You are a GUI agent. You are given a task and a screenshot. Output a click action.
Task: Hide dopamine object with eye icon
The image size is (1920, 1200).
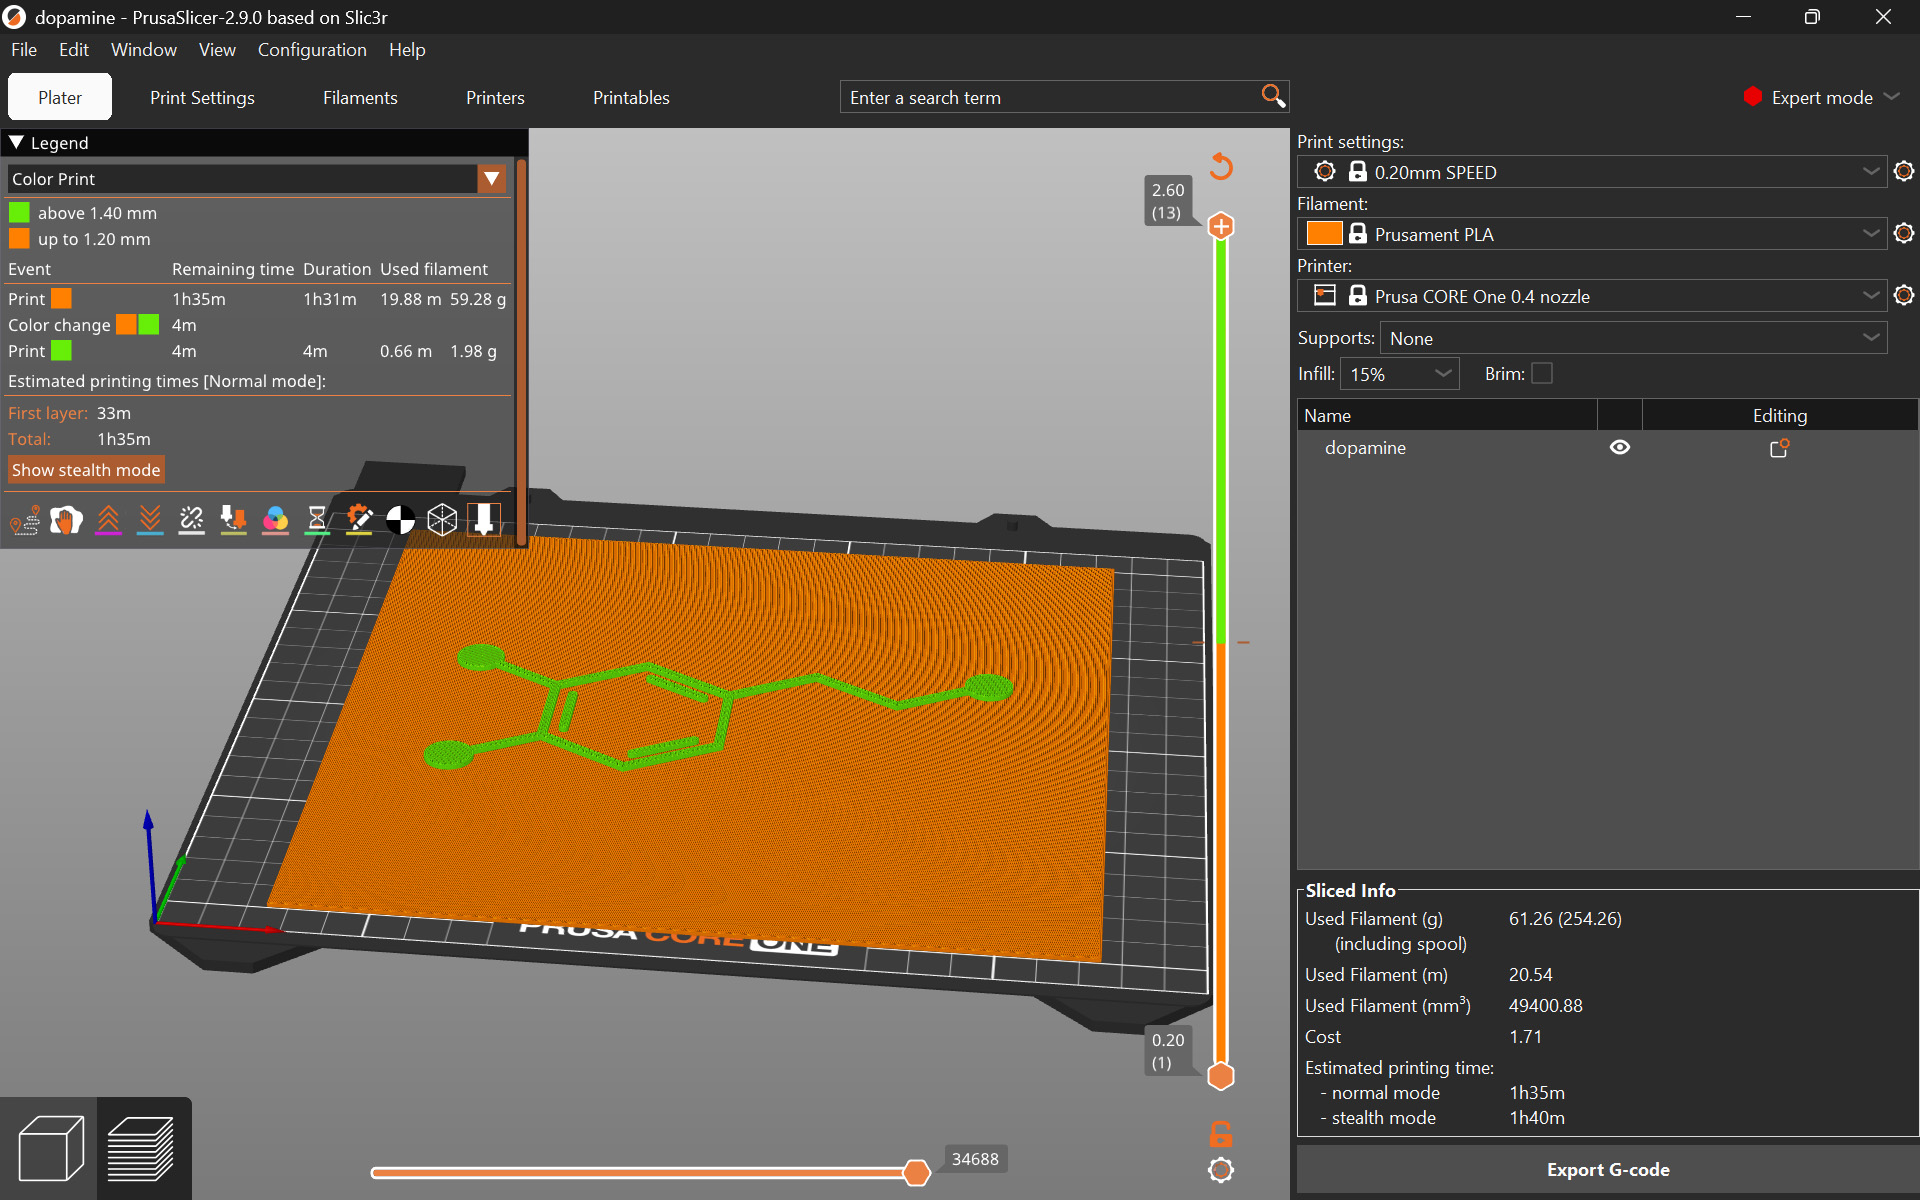[x=1620, y=447]
